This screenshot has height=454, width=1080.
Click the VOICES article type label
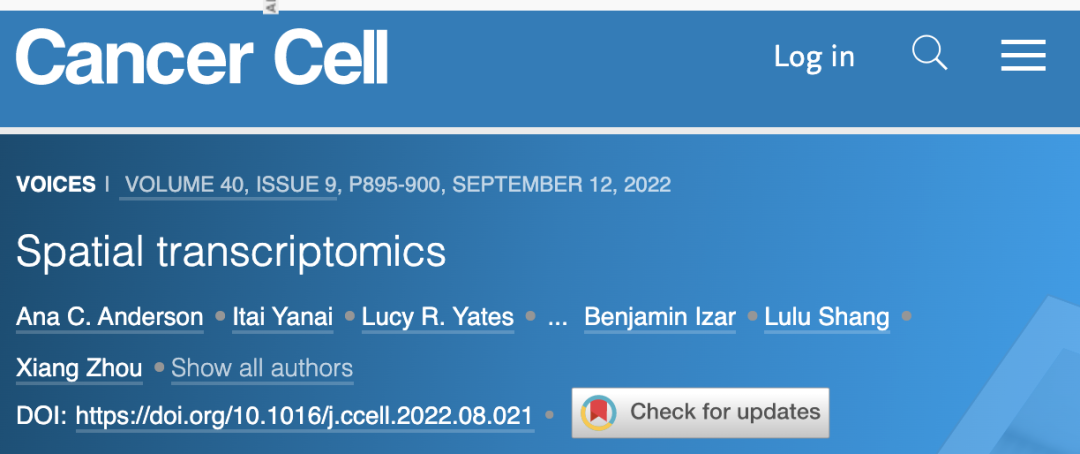coord(56,185)
